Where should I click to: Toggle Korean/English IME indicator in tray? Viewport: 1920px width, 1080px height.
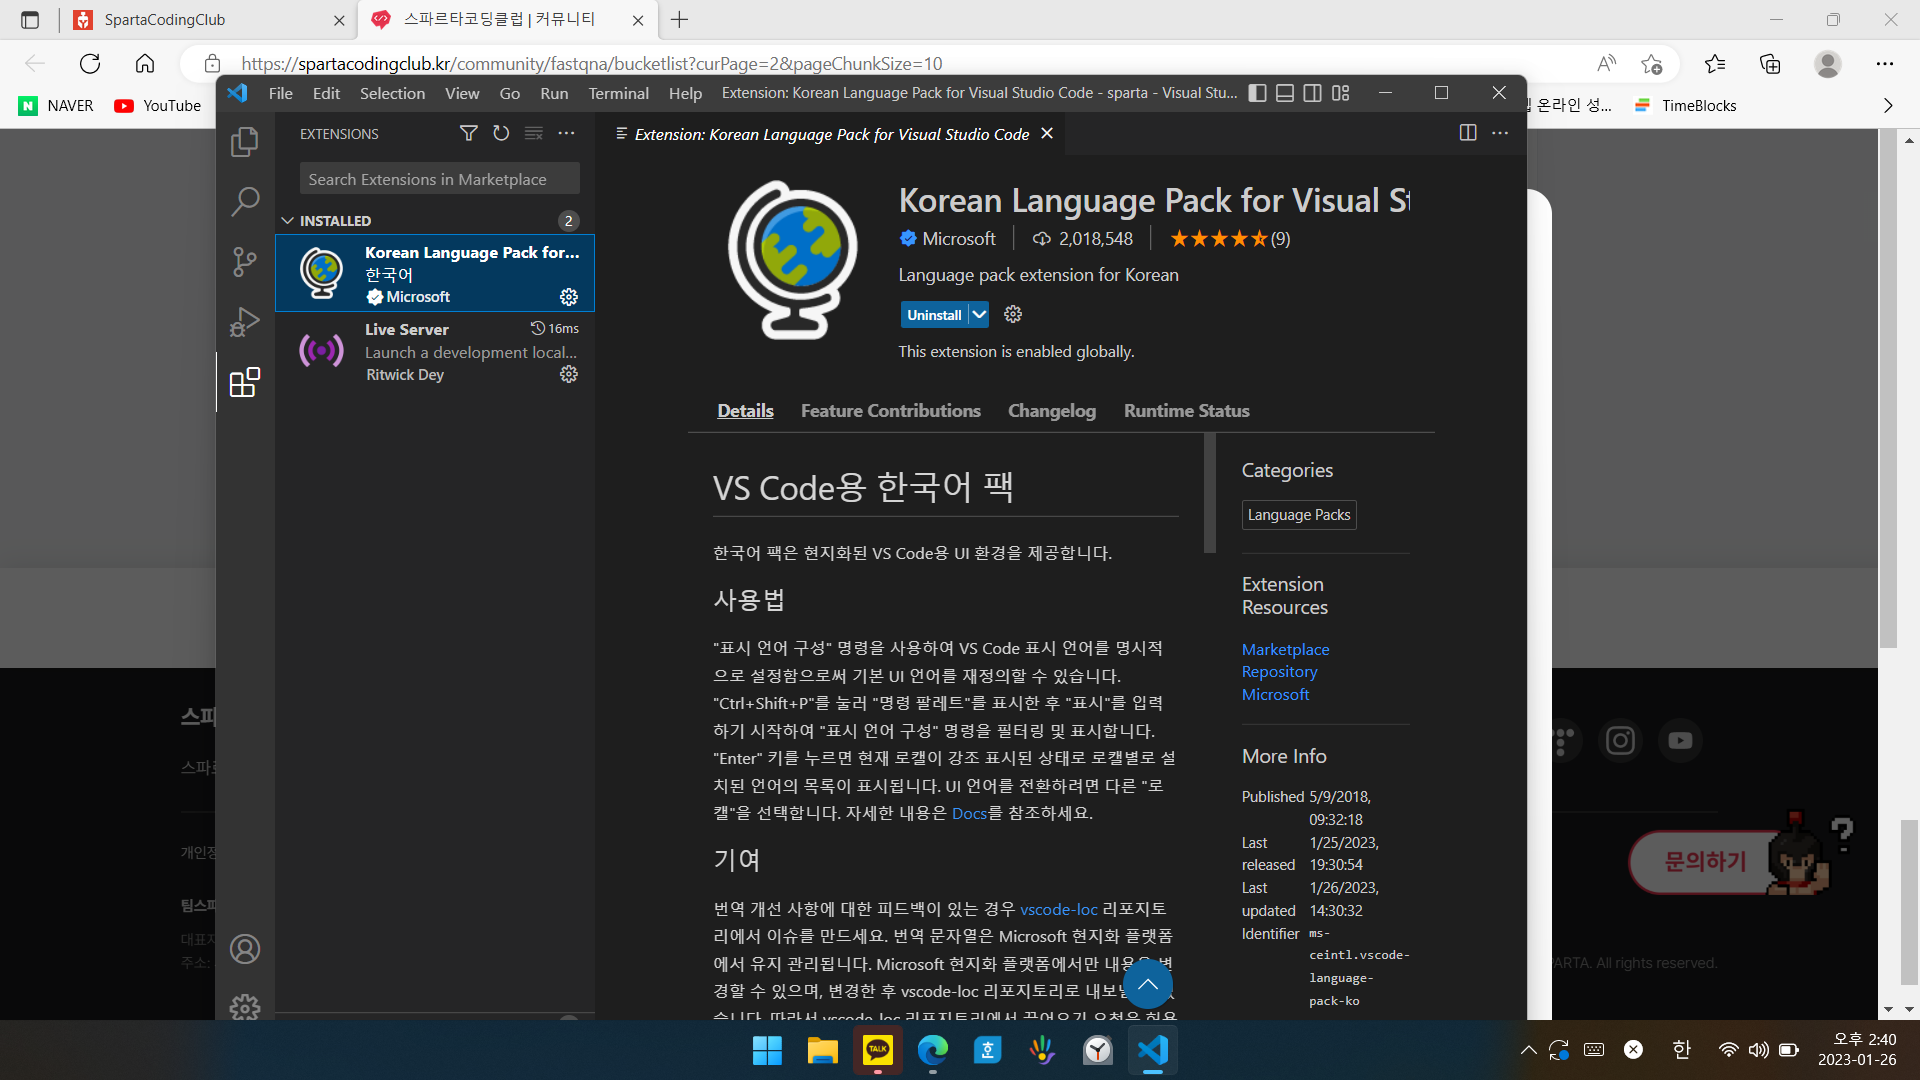pos(1681,1049)
